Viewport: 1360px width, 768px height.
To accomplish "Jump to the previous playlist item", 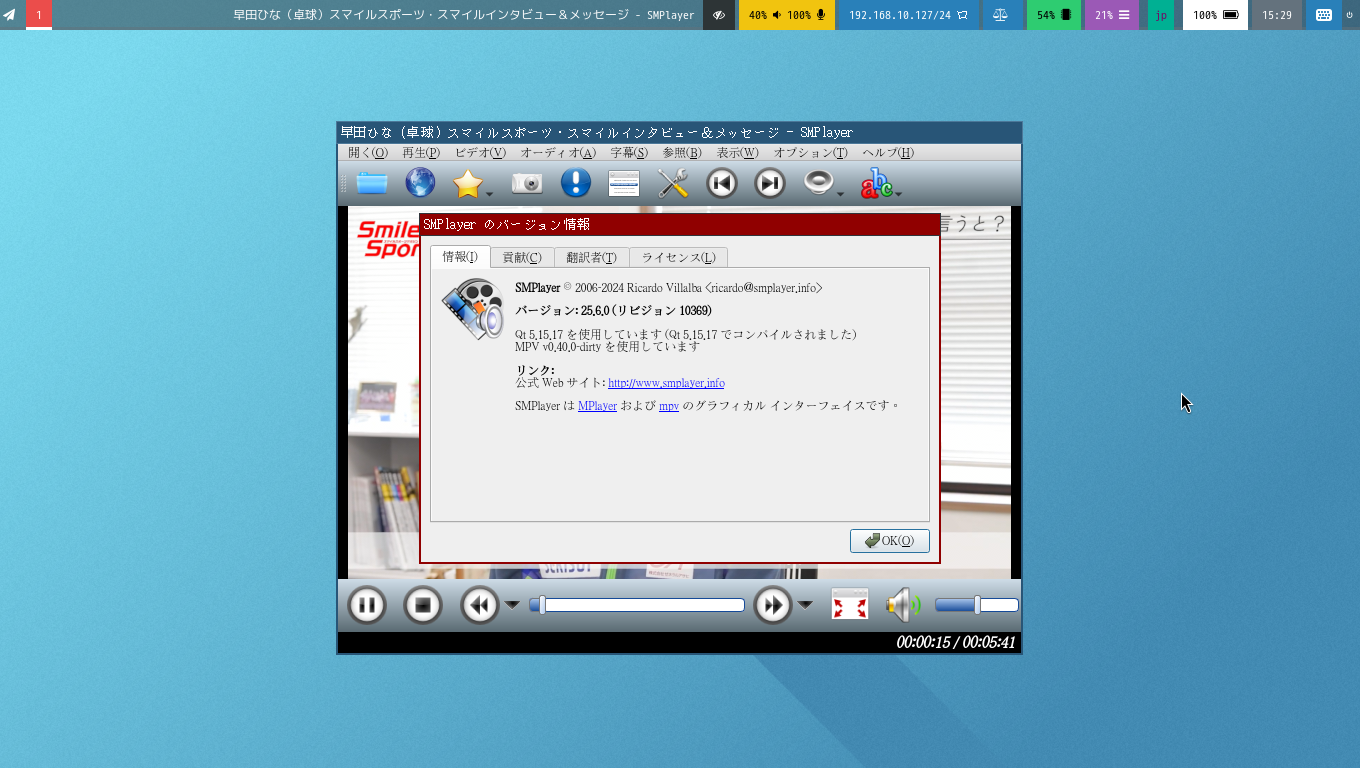I will (x=722, y=183).
